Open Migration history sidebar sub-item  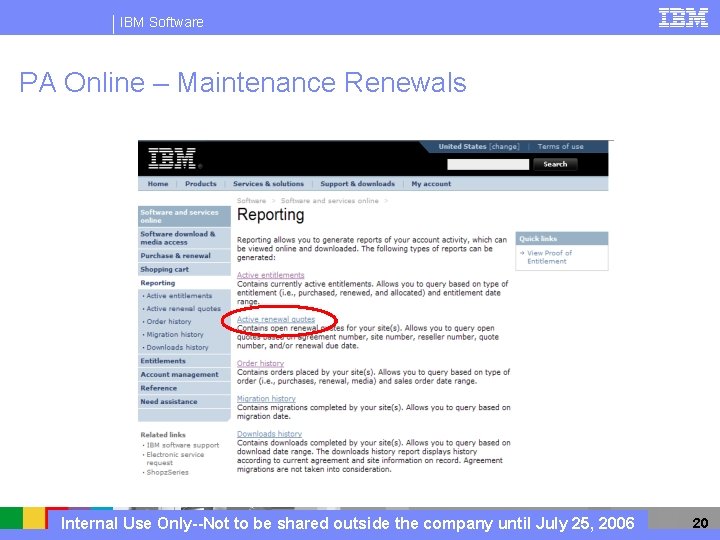[174, 334]
